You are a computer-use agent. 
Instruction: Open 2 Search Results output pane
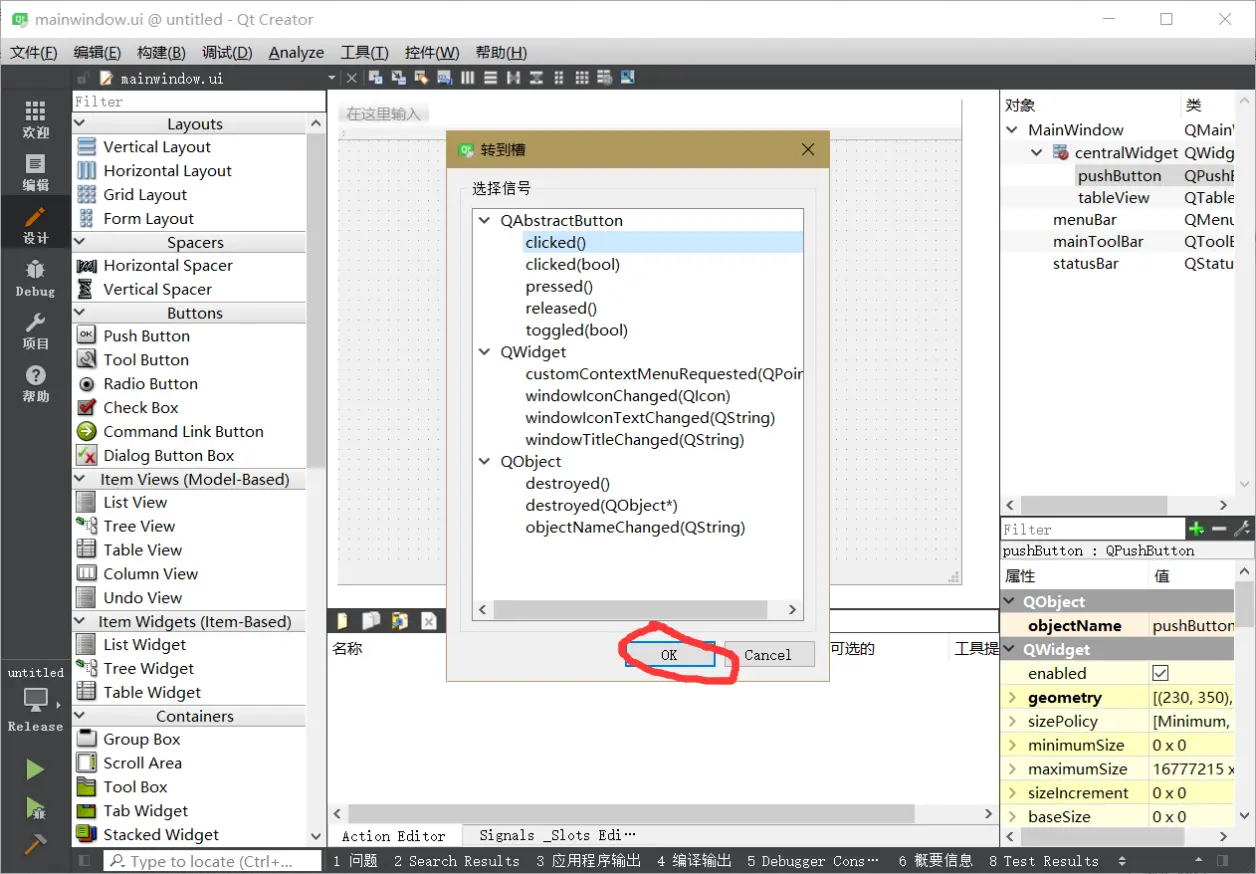click(x=456, y=860)
